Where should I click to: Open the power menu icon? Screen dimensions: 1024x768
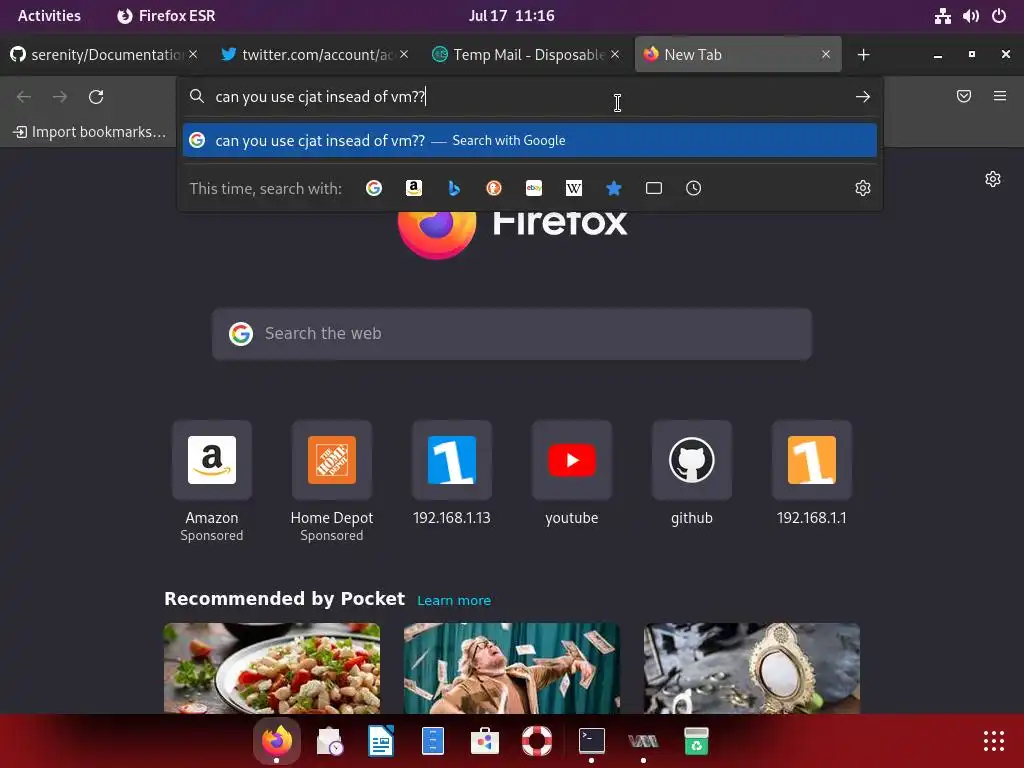[x=999, y=16]
